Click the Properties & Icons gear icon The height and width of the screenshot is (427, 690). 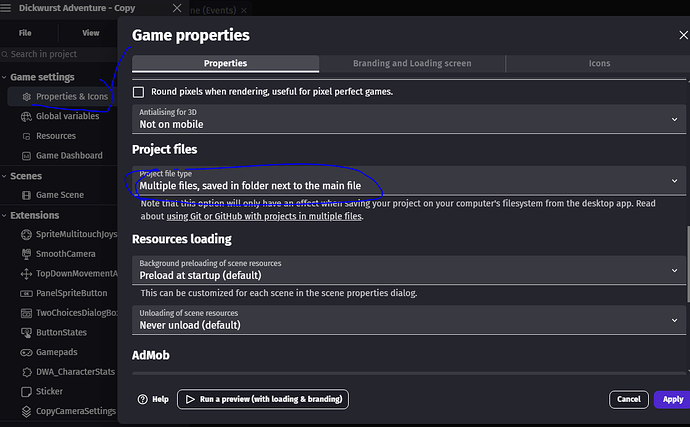(x=26, y=96)
